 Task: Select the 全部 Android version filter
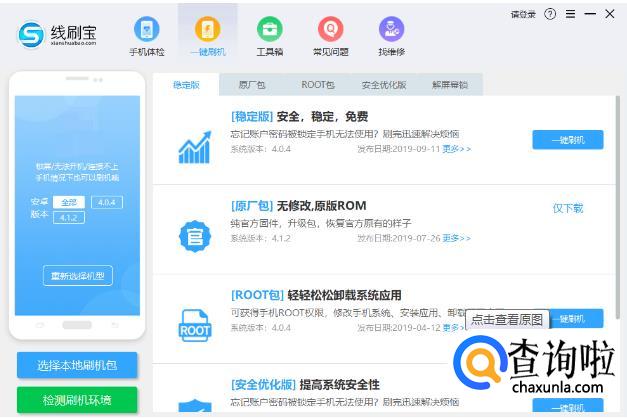pos(69,202)
